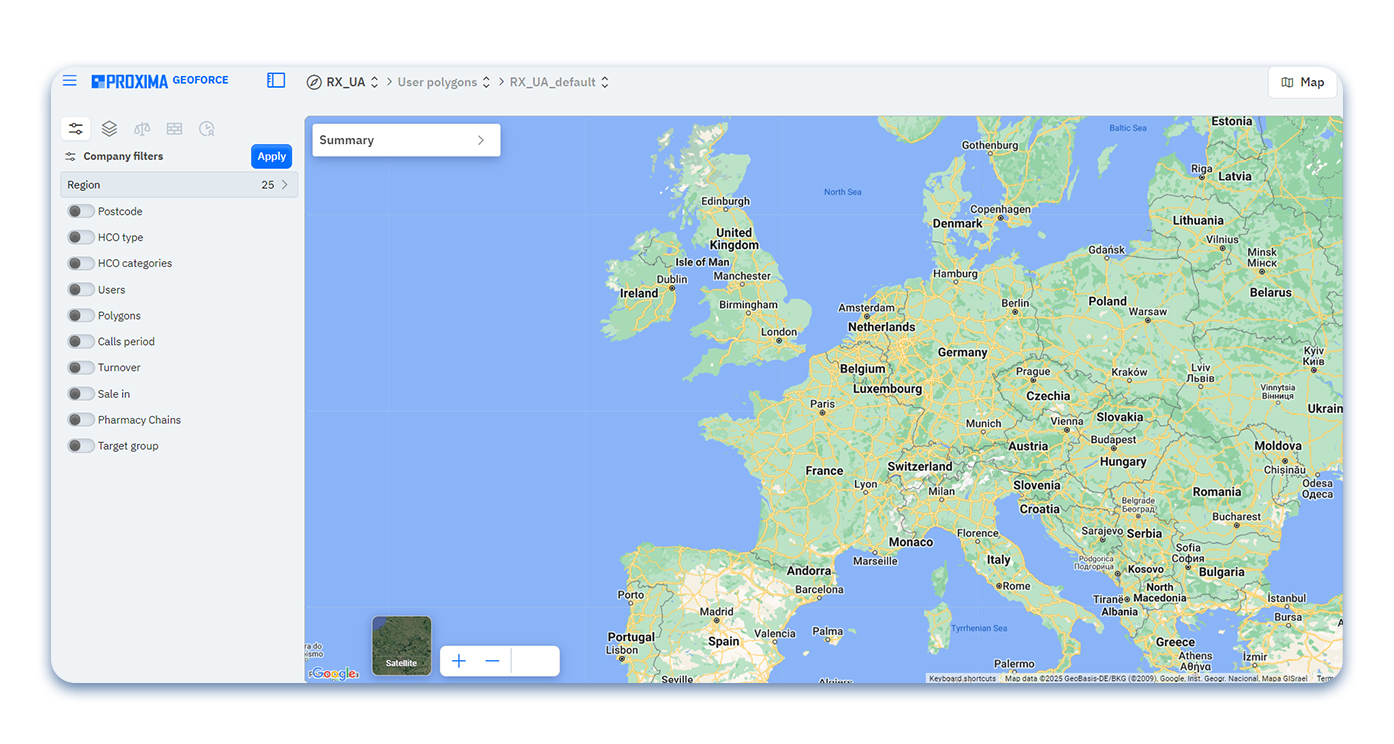Click the Company filters heading
1394x744 pixels.
(123, 156)
